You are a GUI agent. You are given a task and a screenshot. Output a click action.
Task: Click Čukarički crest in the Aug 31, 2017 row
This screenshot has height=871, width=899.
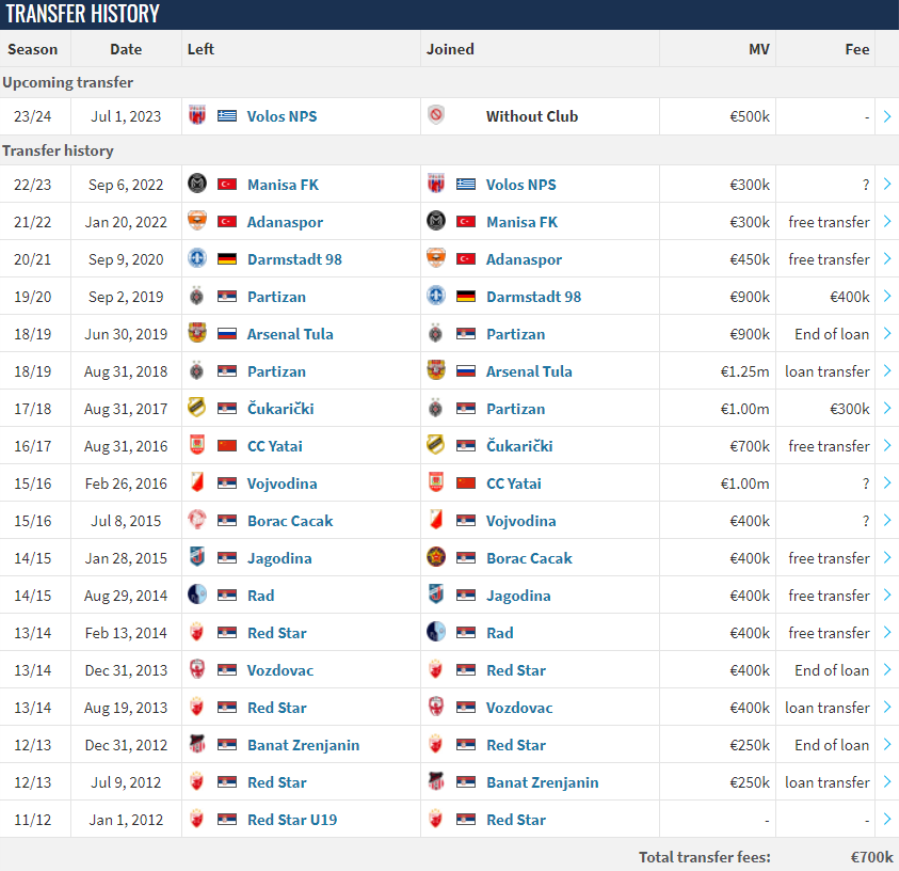197,408
